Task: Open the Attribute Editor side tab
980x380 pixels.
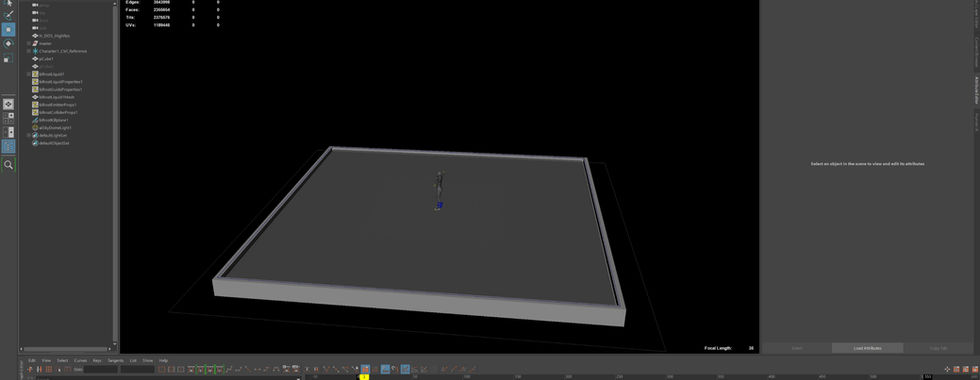Action: coord(976,91)
